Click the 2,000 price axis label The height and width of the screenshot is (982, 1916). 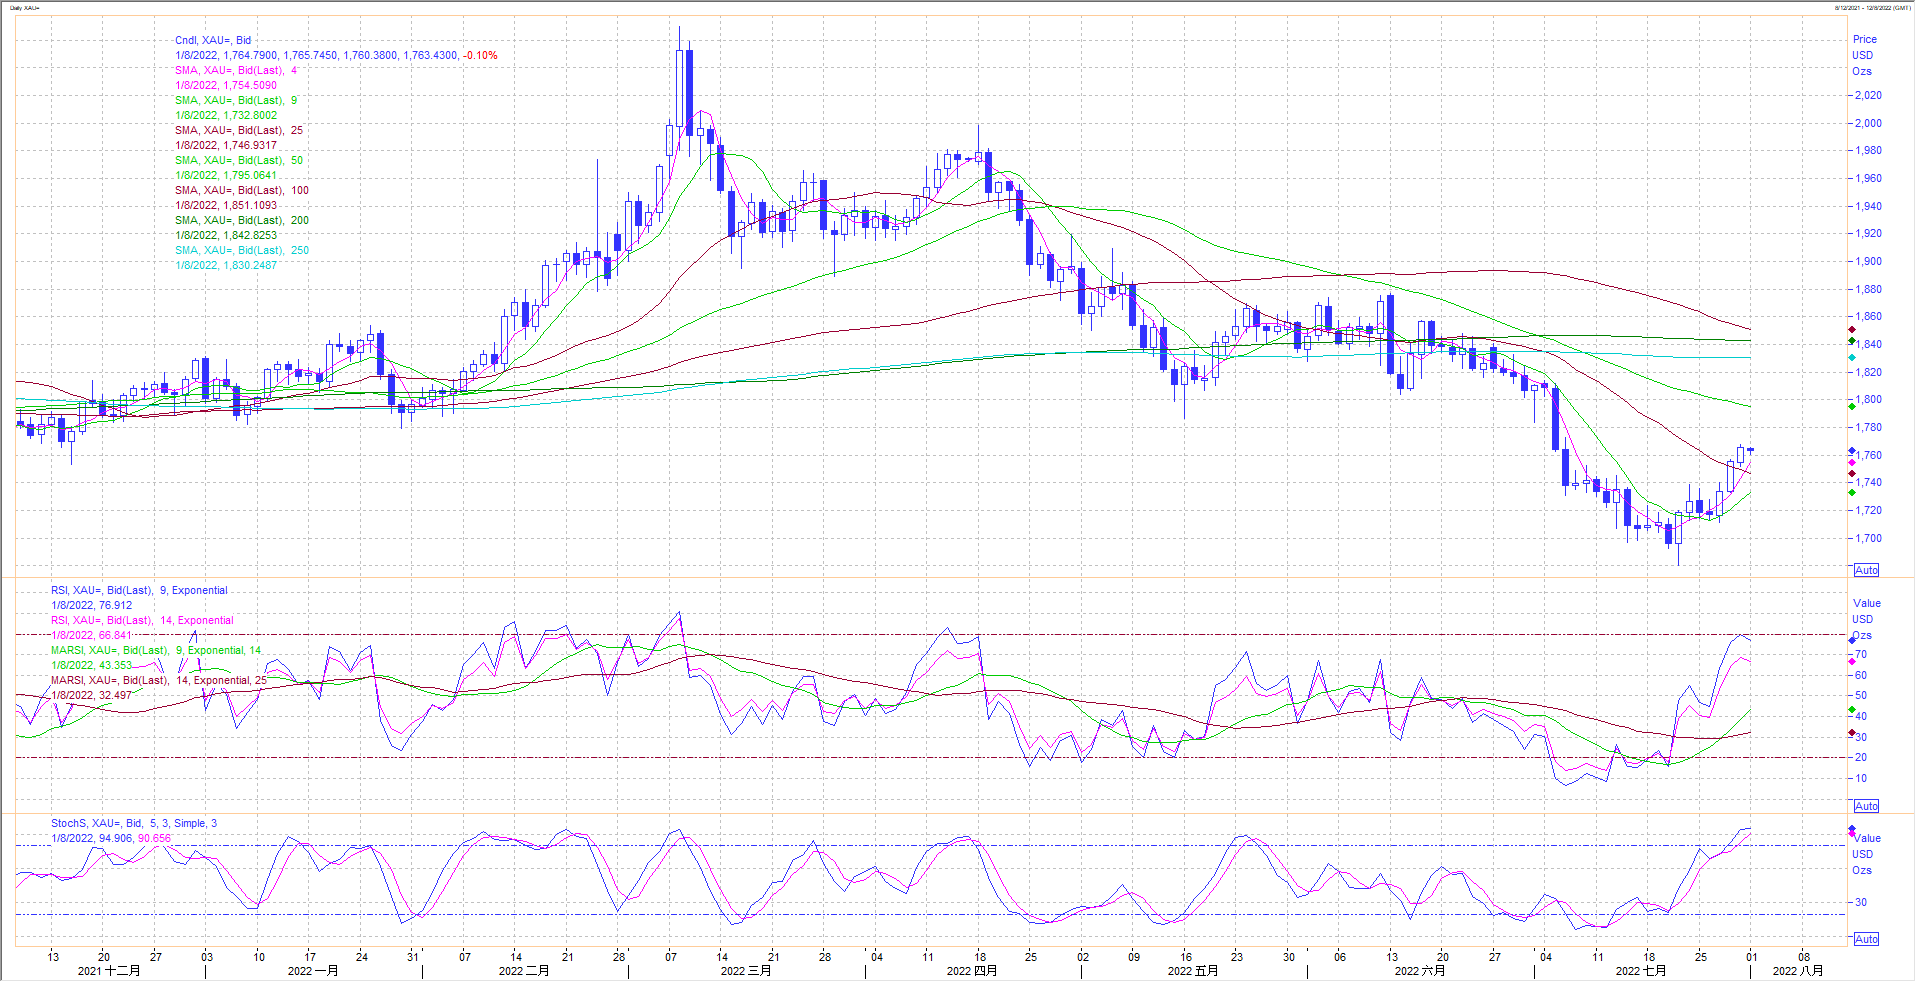(x=1868, y=124)
